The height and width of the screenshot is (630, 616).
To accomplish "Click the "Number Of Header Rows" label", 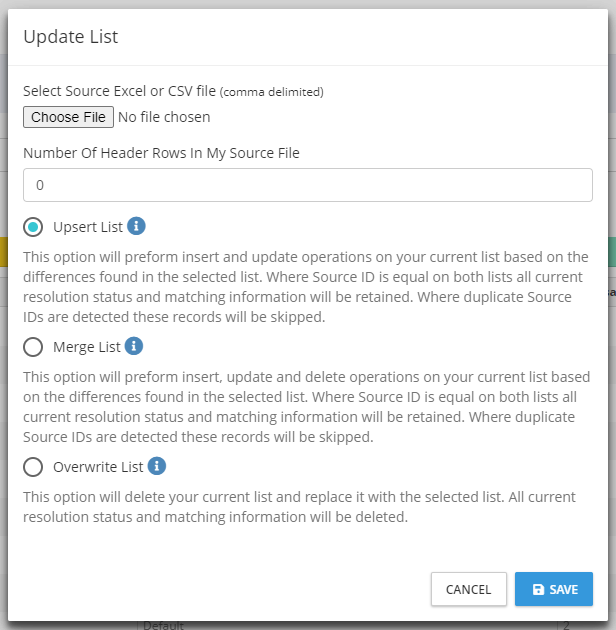I will tap(161, 153).
